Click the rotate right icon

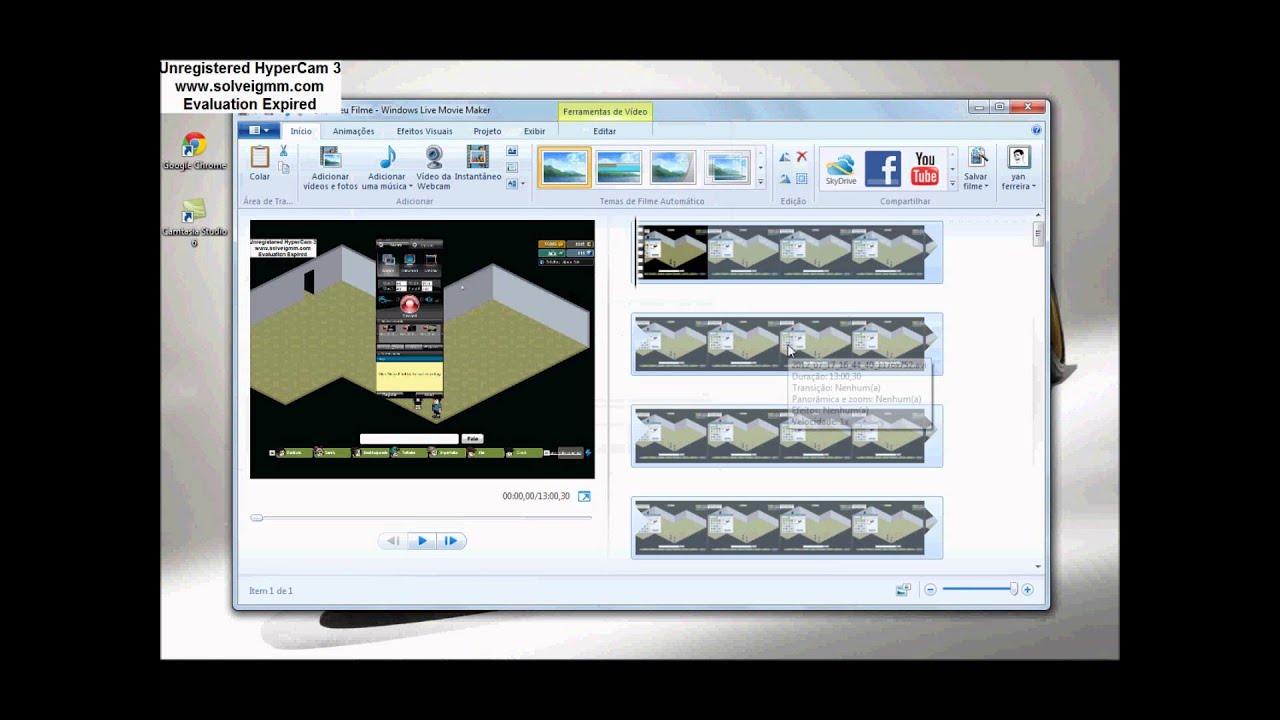pos(784,179)
